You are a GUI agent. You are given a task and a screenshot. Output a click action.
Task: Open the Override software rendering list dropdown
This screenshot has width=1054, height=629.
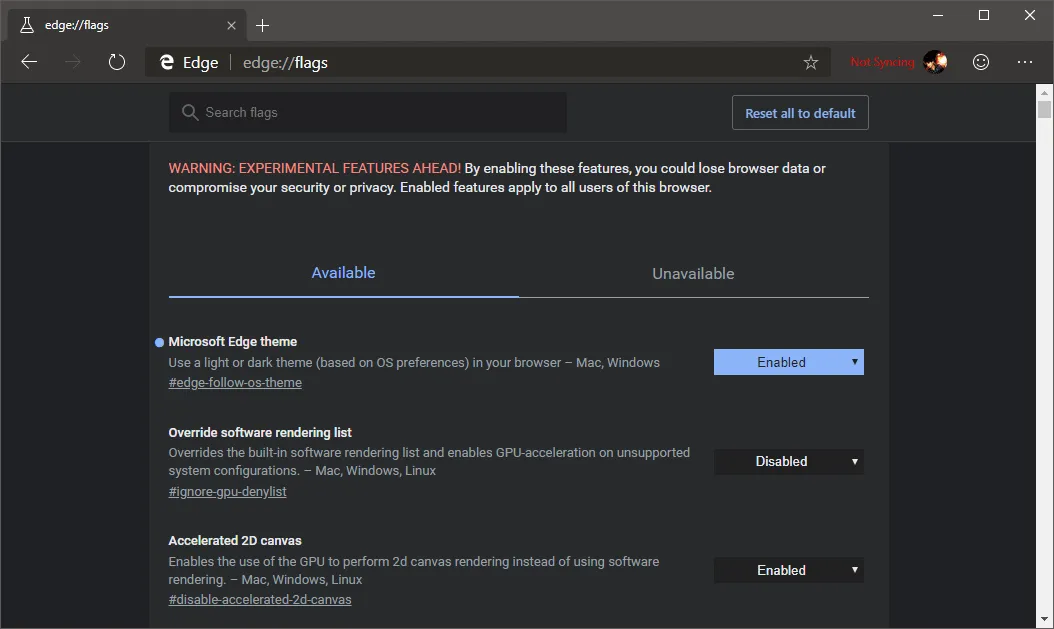[x=788, y=461]
